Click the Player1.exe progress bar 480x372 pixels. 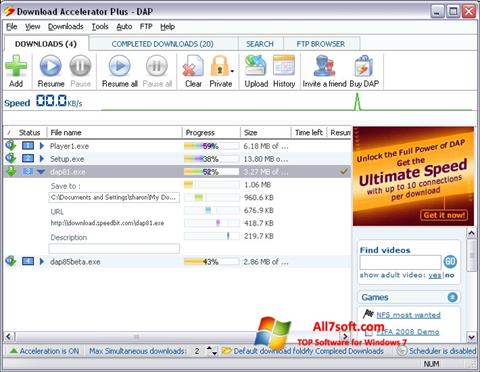[x=211, y=146]
